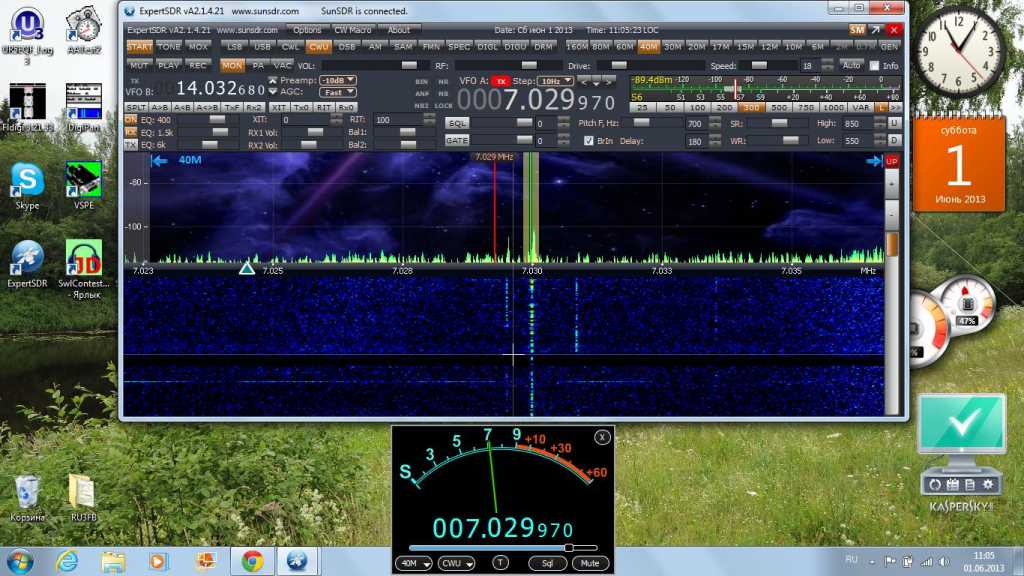Launch the AALog2 desktop icon
1024x576 pixels.
point(84,29)
